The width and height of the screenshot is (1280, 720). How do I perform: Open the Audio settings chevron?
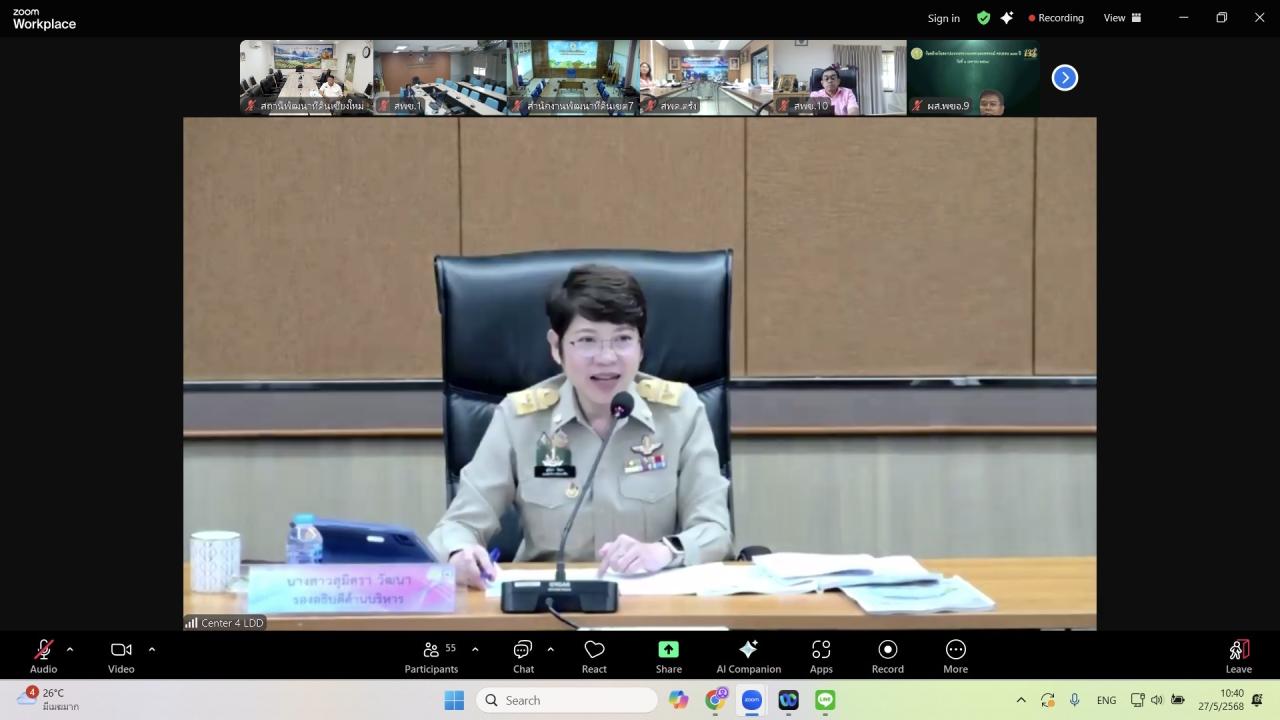69,648
